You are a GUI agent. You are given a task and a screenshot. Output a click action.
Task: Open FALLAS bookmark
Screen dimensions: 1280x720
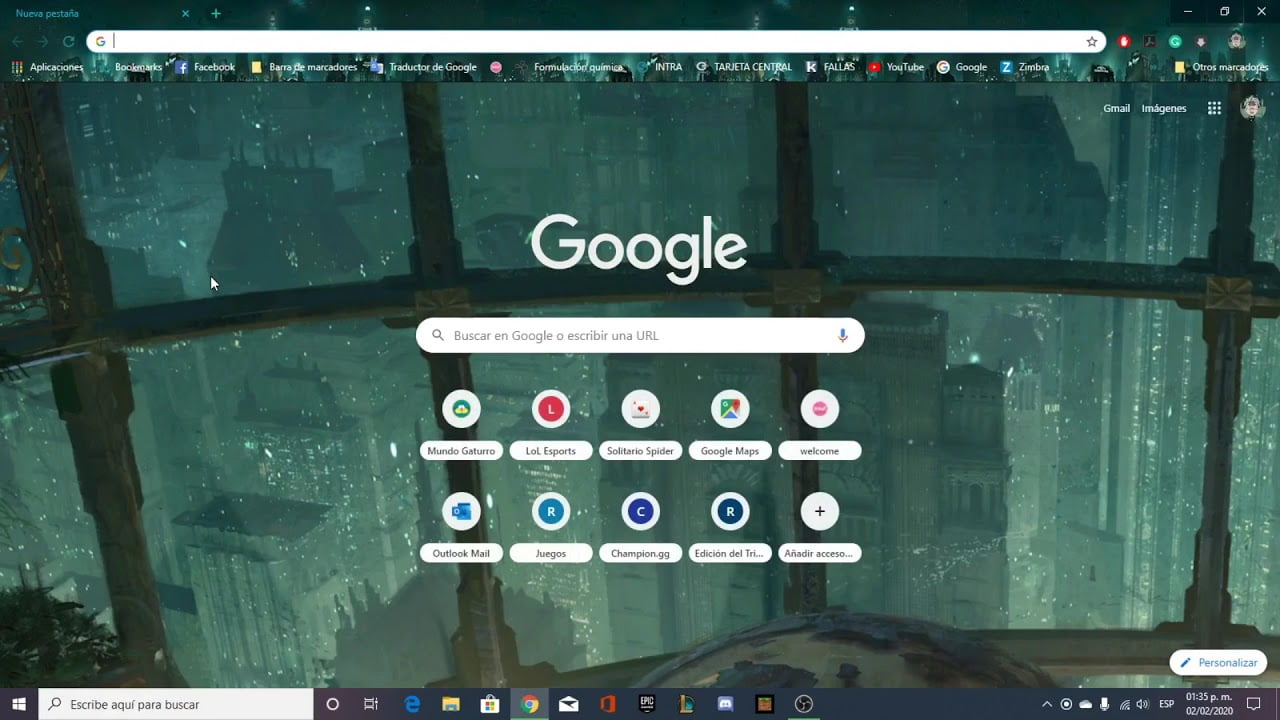coord(830,67)
